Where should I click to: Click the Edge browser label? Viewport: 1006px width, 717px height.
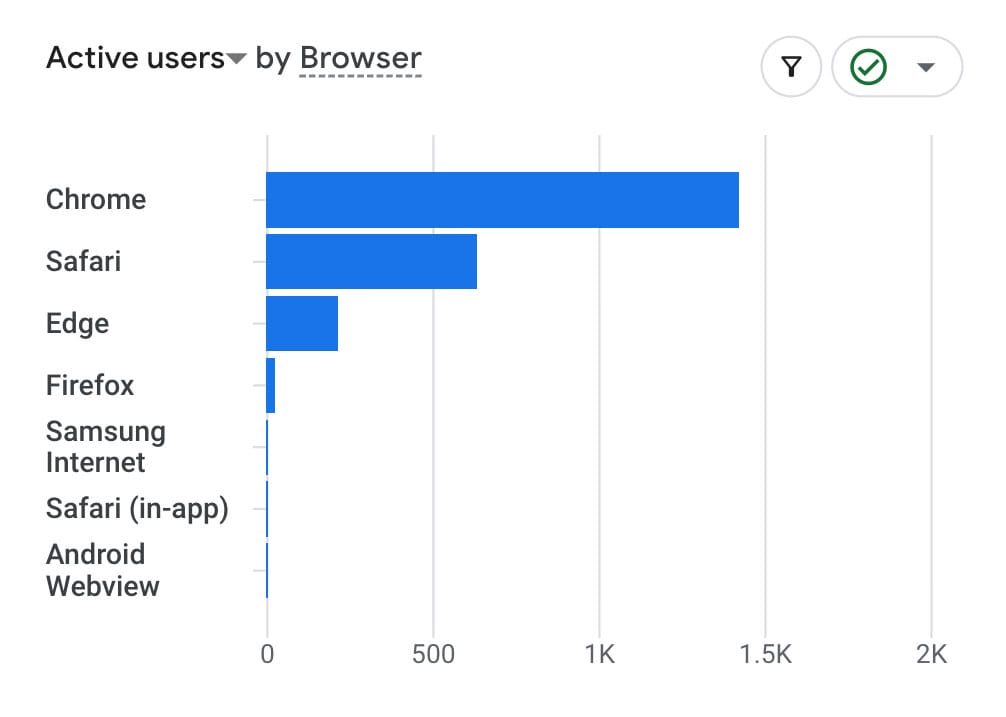77,324
